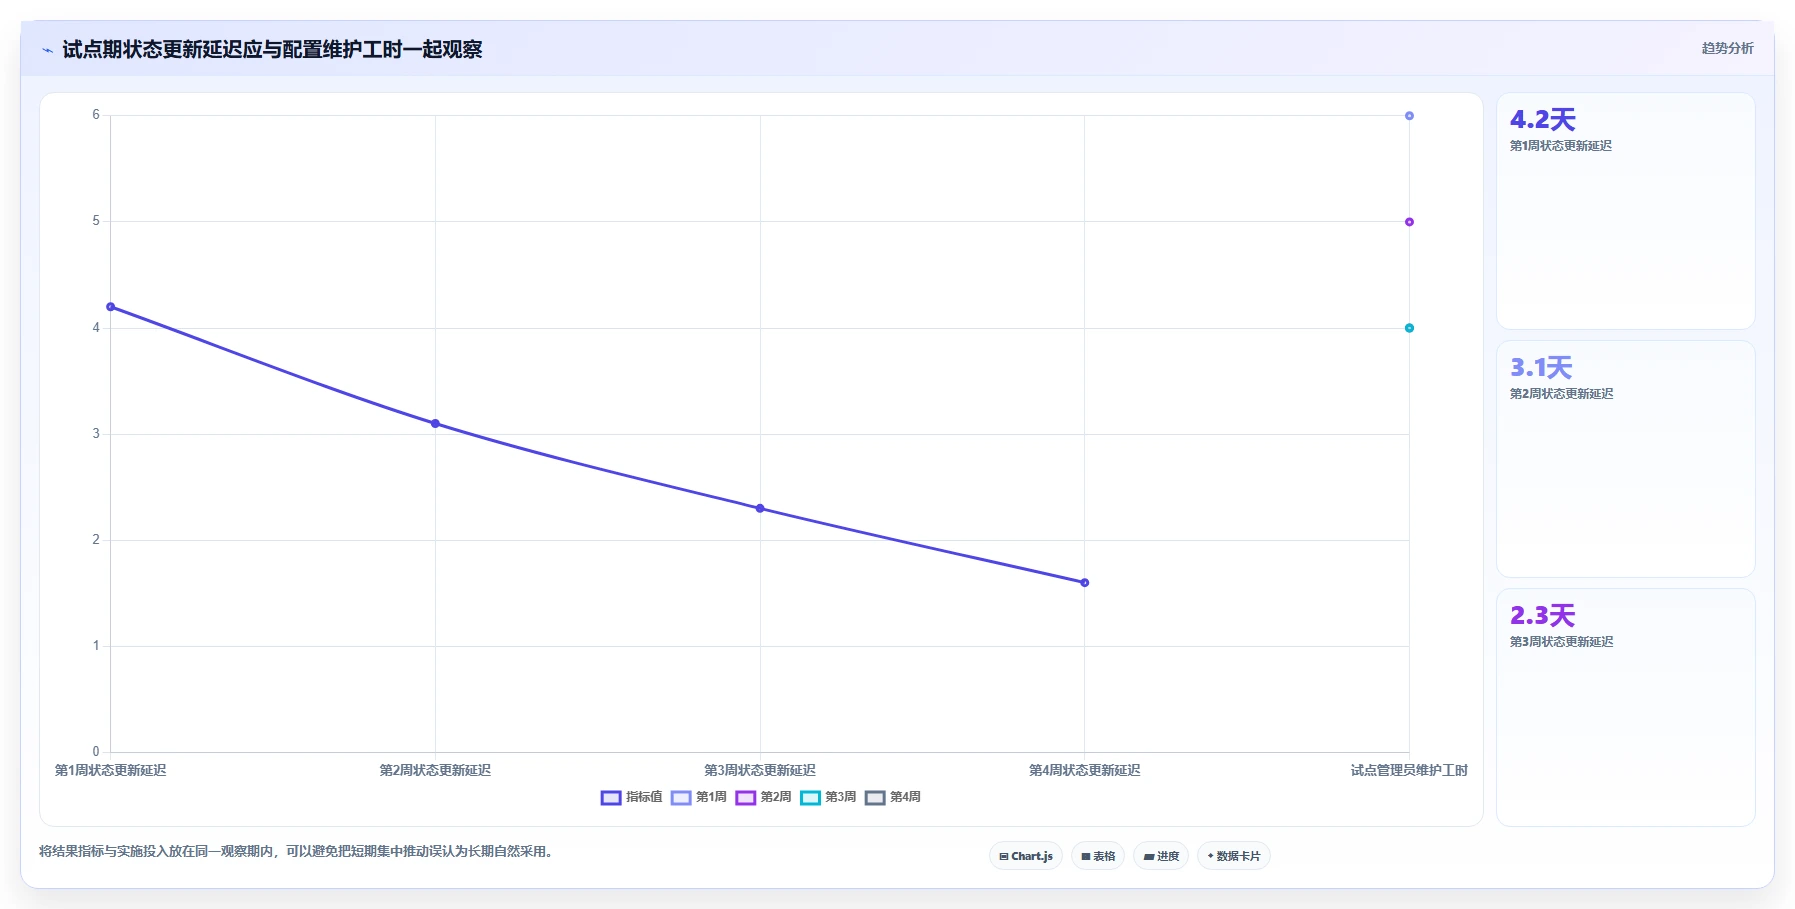The width and height of the screenshot is (1795, 909).
Task: Click the trend icon beside the header title
Action: [x=47, y=50]
